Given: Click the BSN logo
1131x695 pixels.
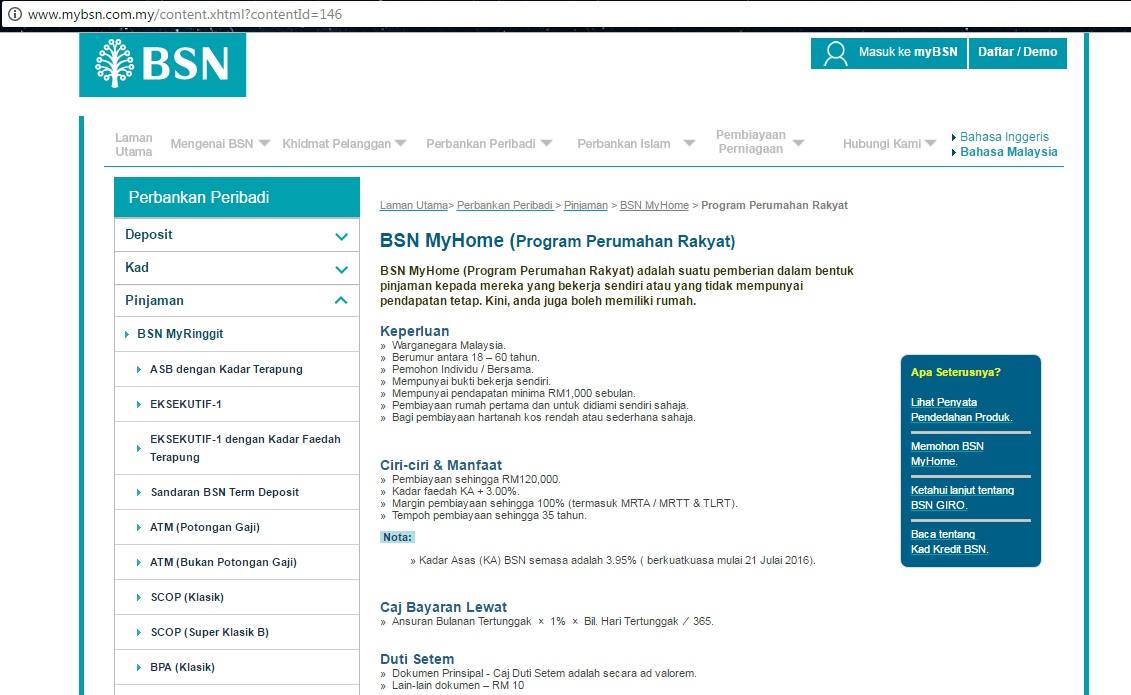Looking at the screenshot, I should tap(162, 64).
